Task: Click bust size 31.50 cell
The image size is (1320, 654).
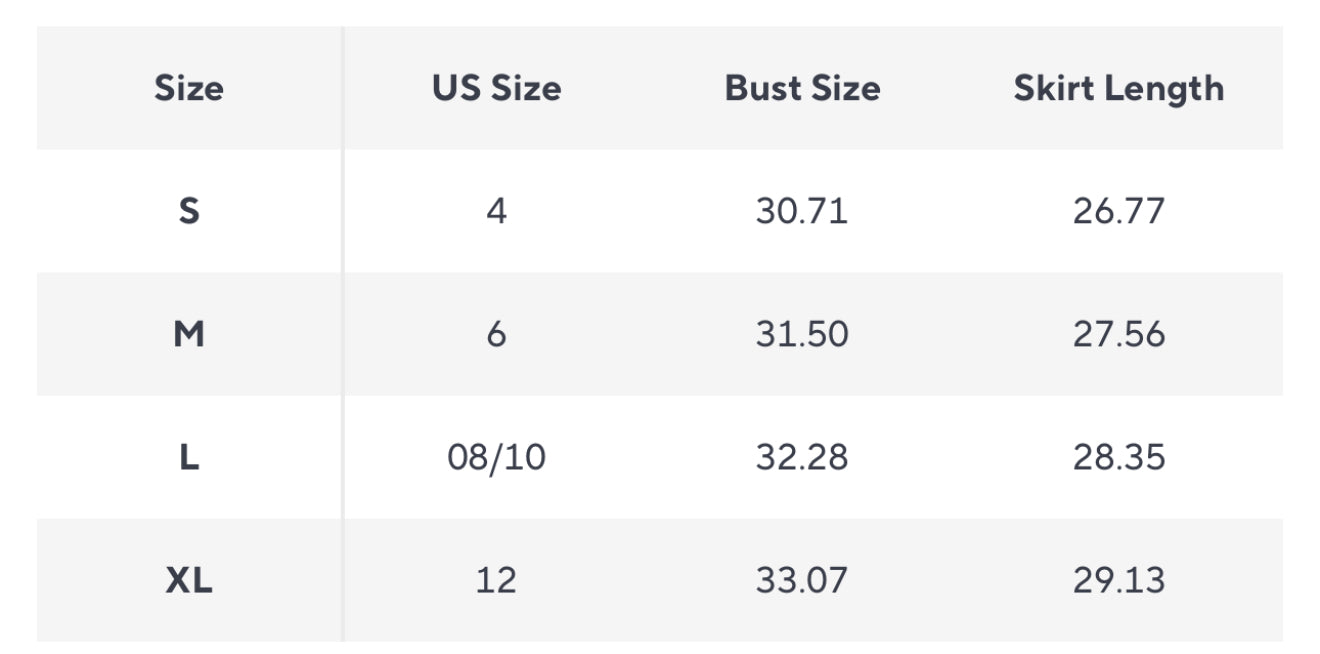Action: (x=802, y=334)
